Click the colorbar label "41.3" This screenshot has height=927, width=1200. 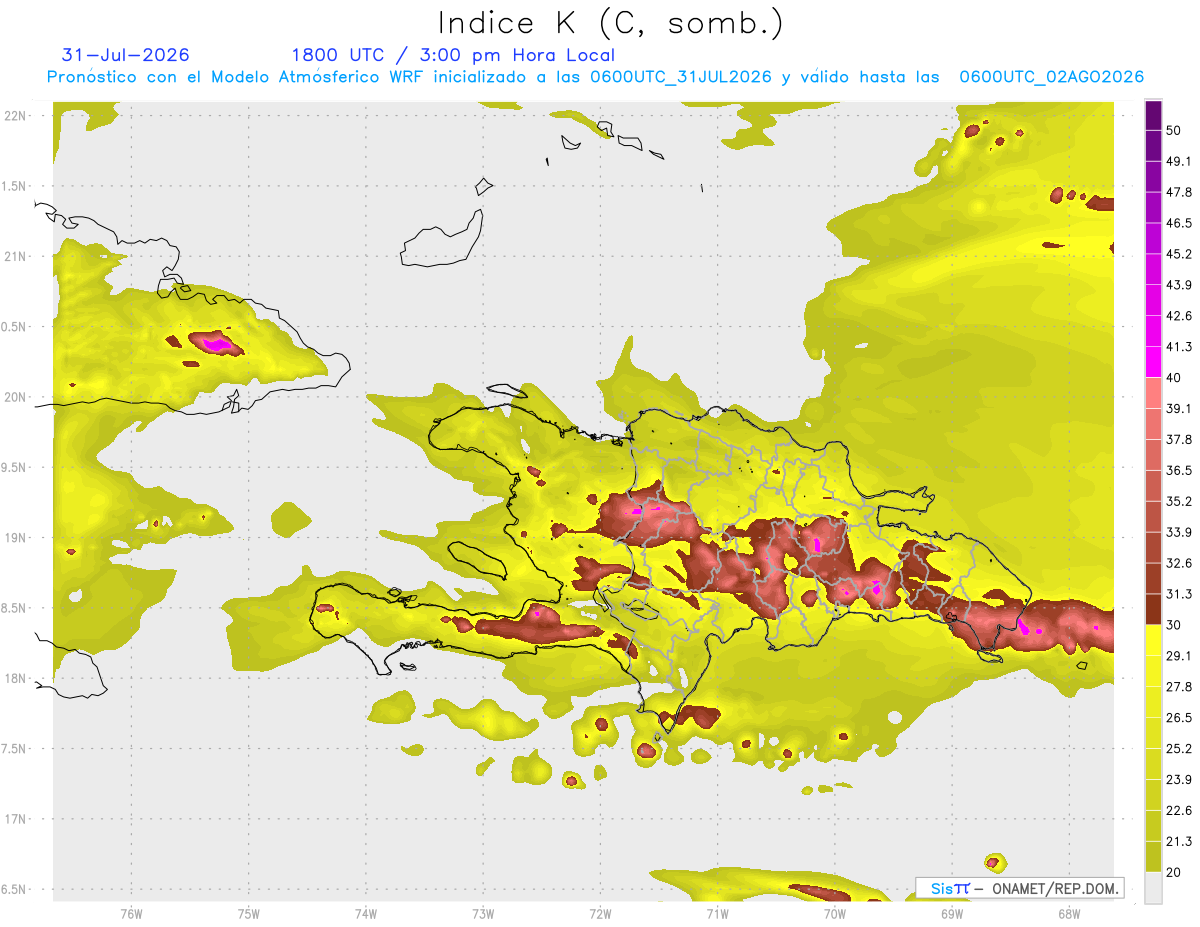1178,347
